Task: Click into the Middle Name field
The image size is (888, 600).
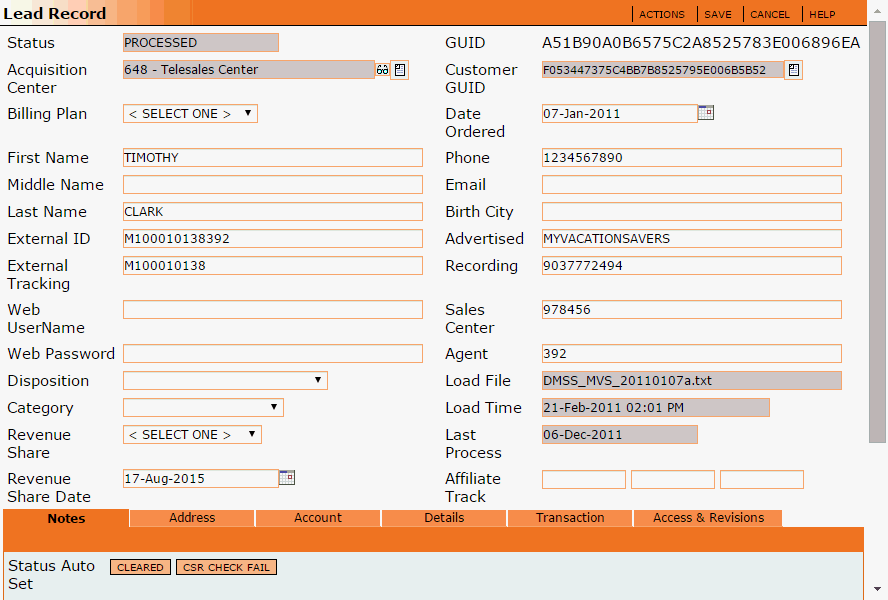Action: (x=273, y=185)
